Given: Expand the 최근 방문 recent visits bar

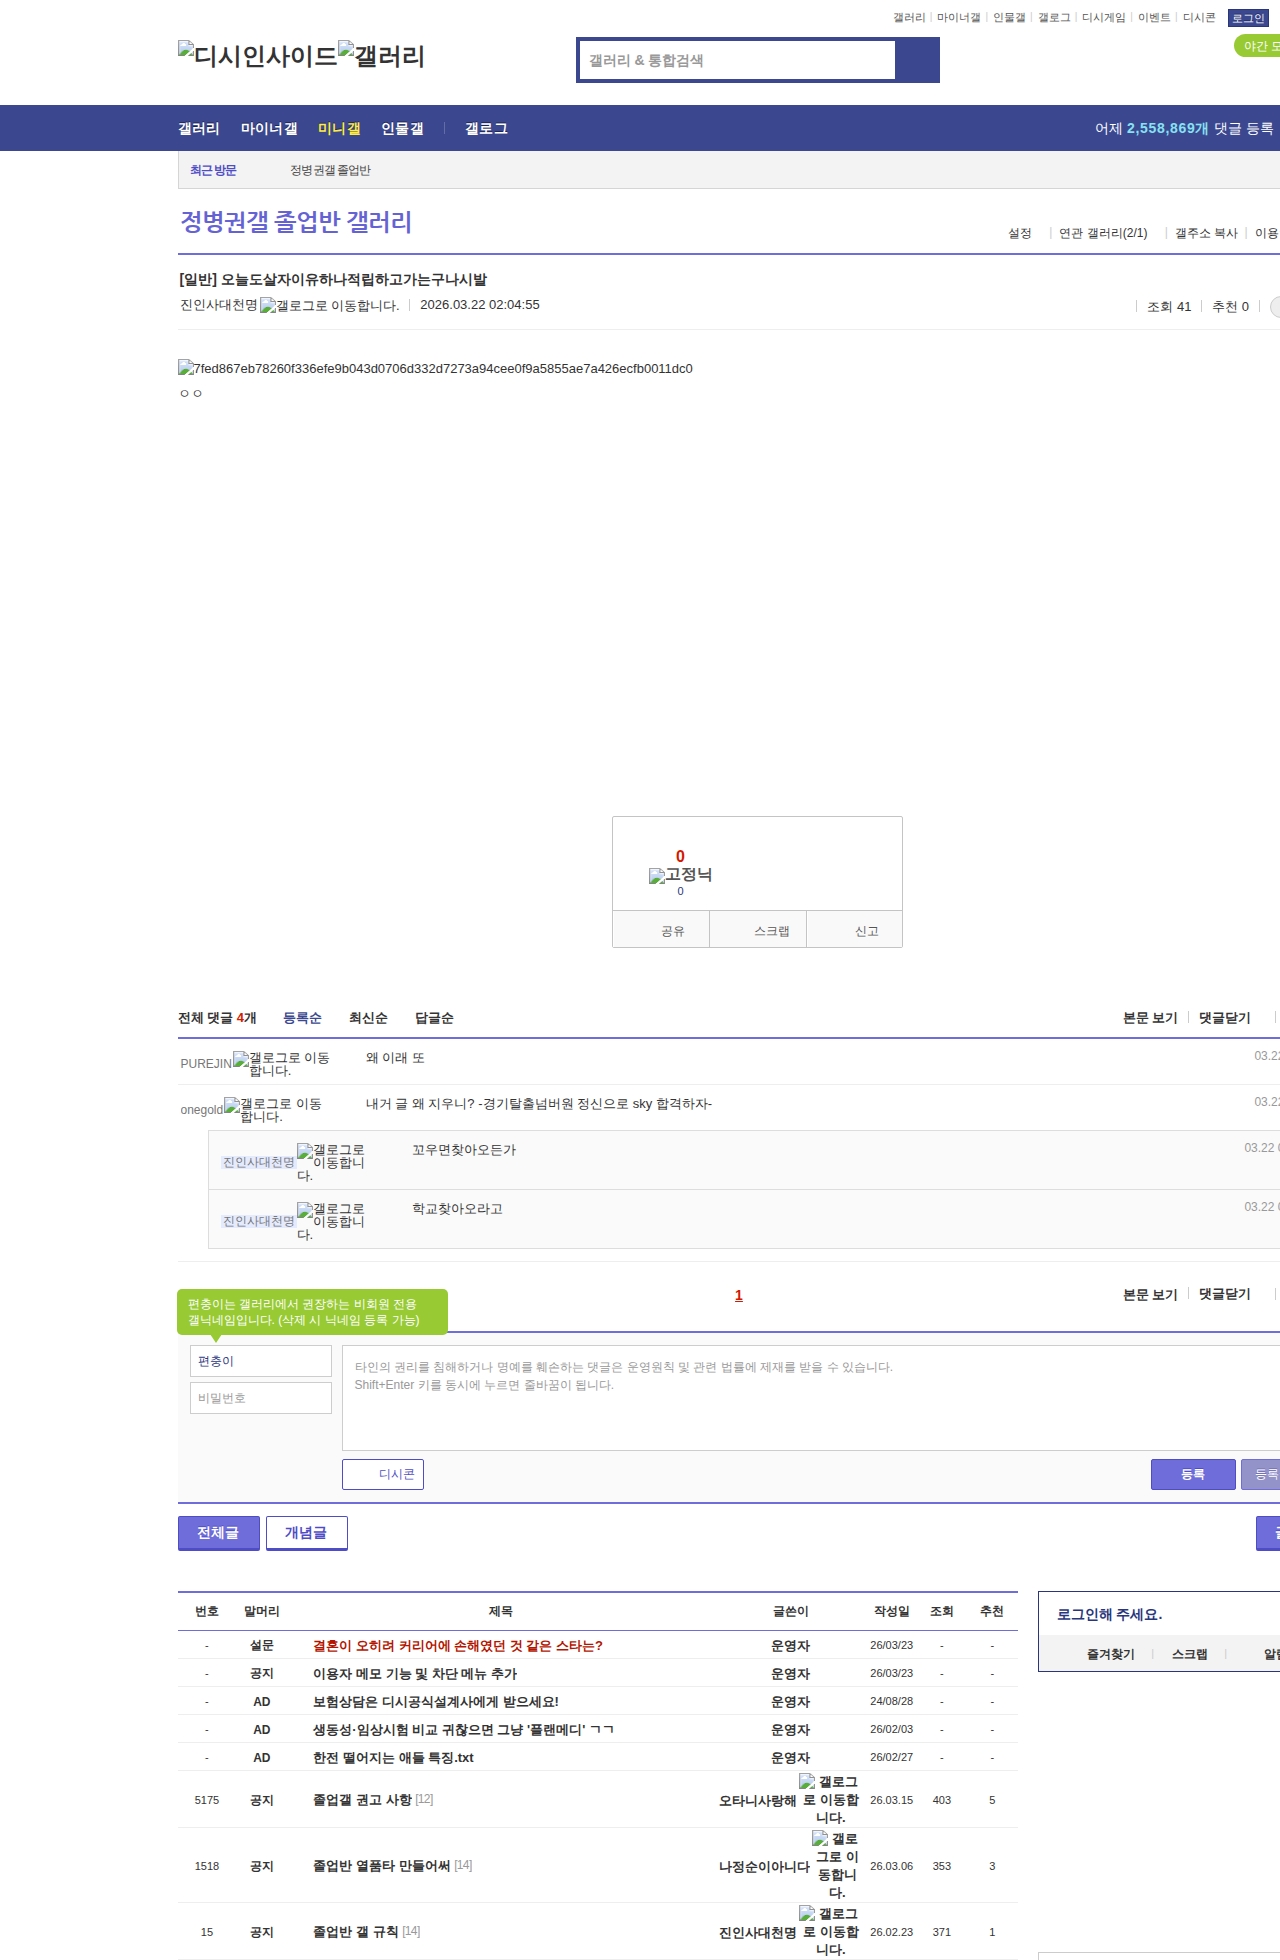Looking at the screenshot, I should click(213, 170).
